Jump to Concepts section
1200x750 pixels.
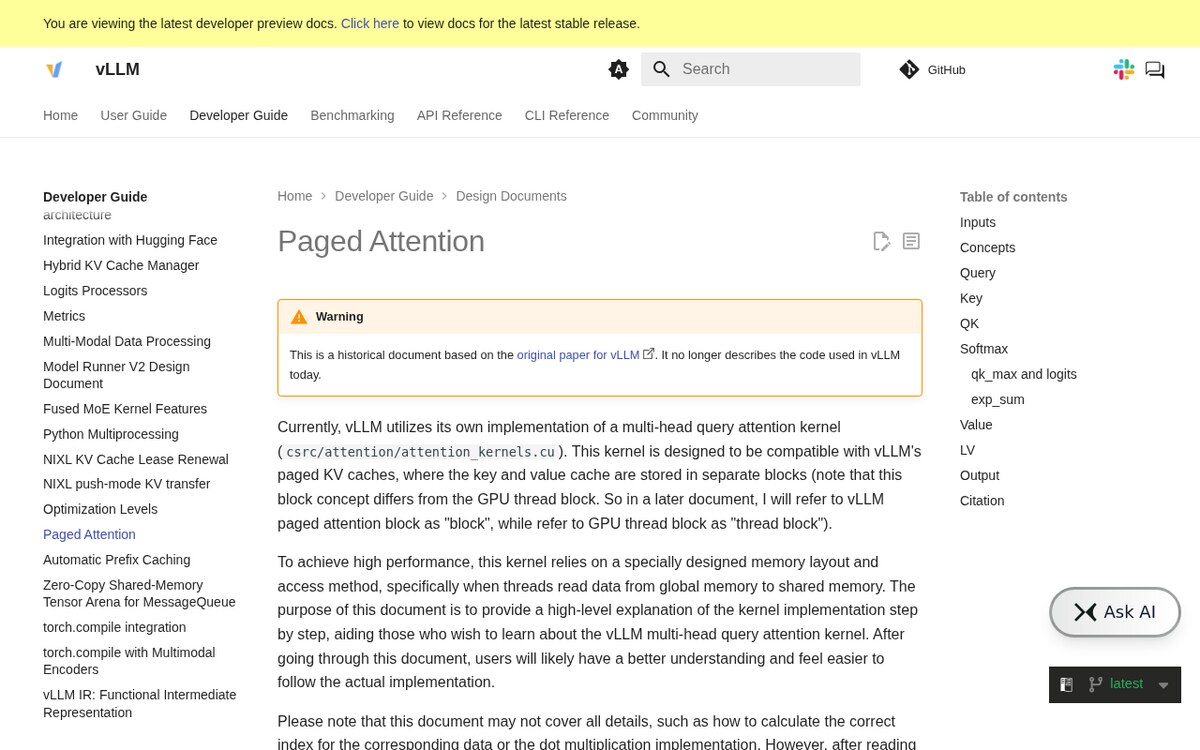pos(987,247)
